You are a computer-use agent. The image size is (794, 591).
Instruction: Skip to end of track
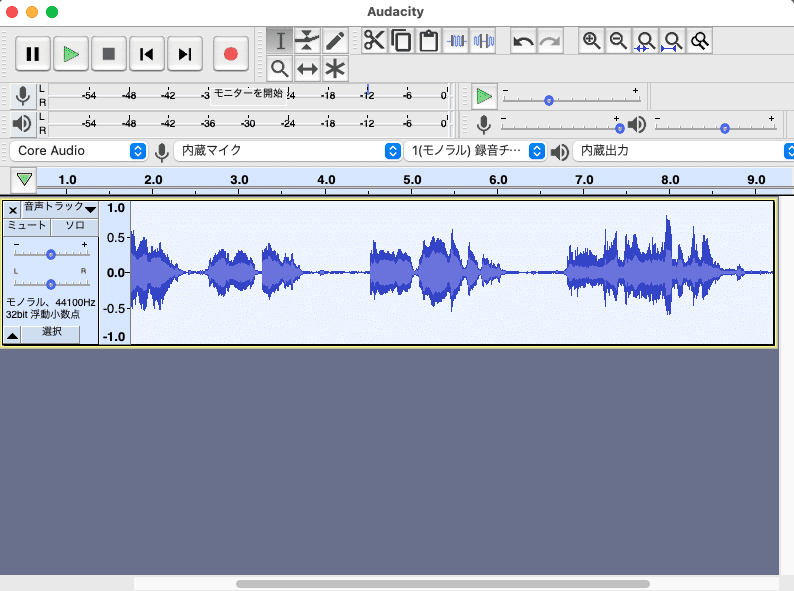pyautogui.click(x=185, y=54)
